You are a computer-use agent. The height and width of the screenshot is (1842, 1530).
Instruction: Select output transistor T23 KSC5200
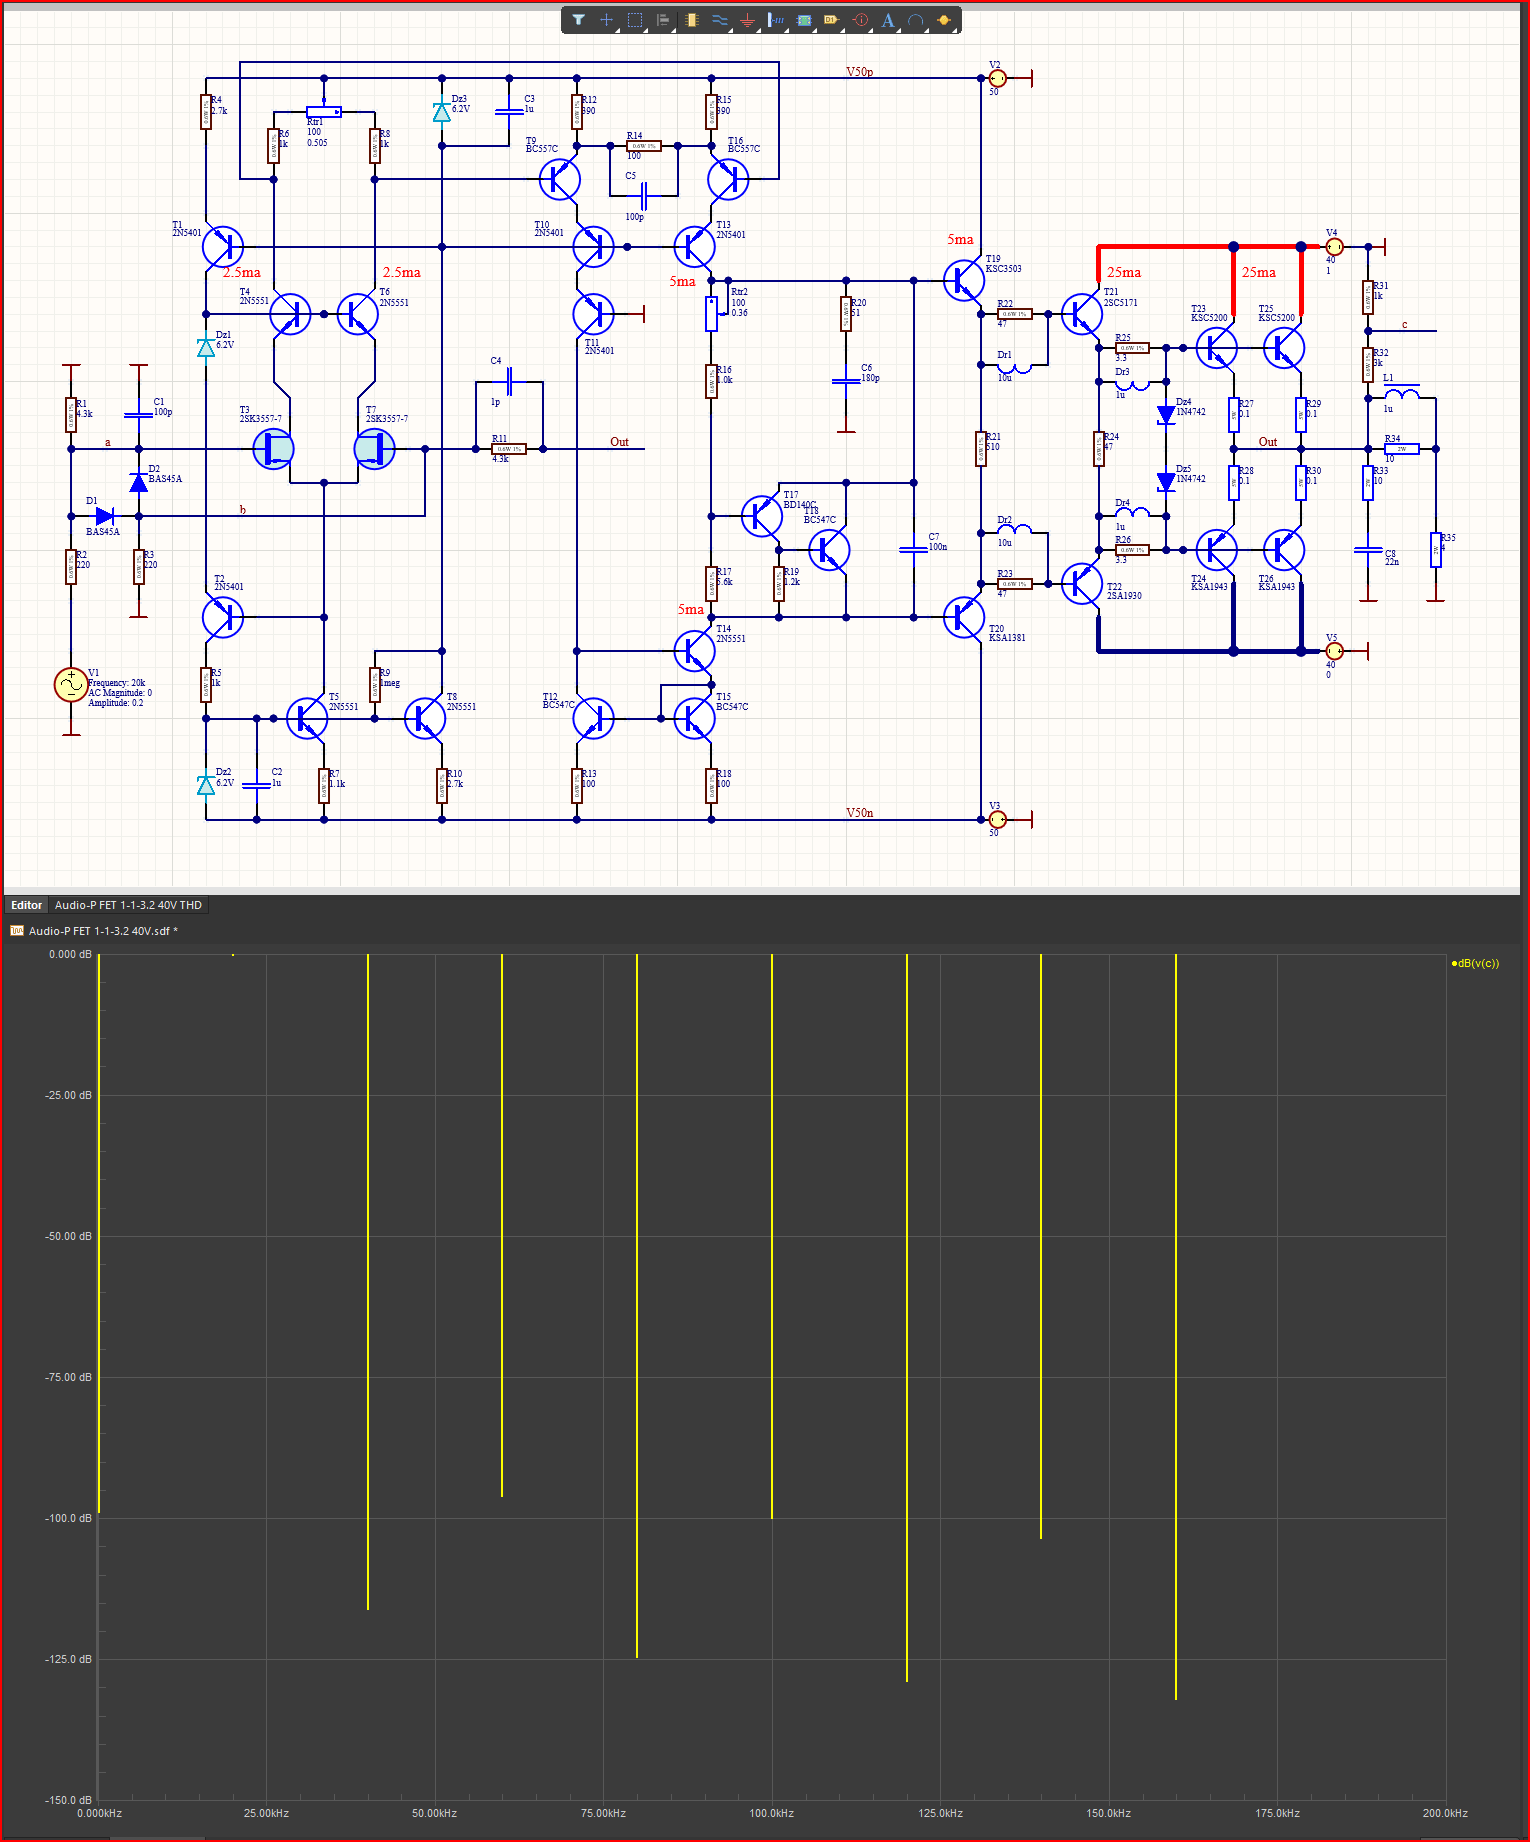pyautogui.click(x=1216, y=348)
